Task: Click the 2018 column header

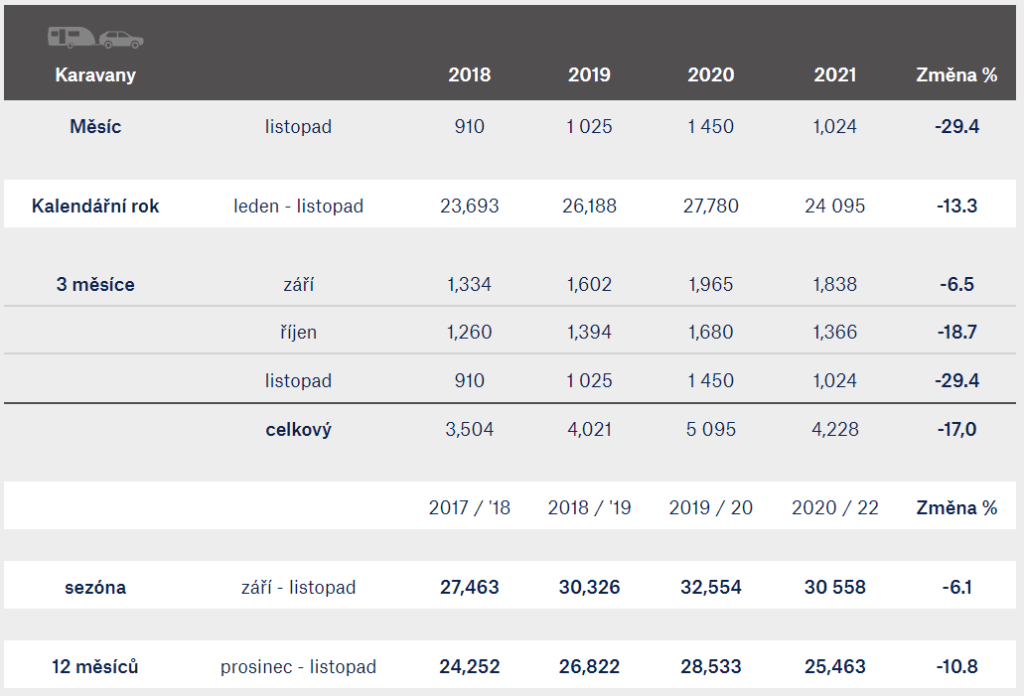Action: point(470,75)
